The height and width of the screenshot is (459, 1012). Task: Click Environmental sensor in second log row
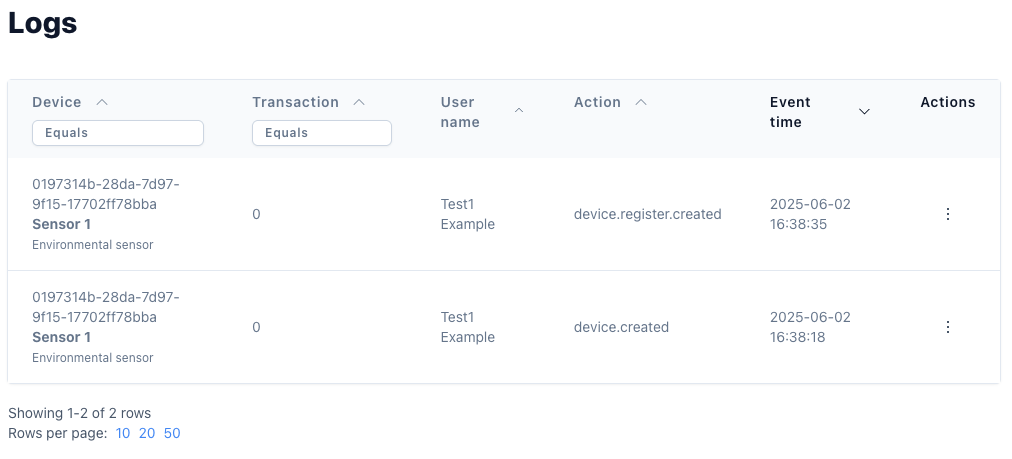coord(93,358)
